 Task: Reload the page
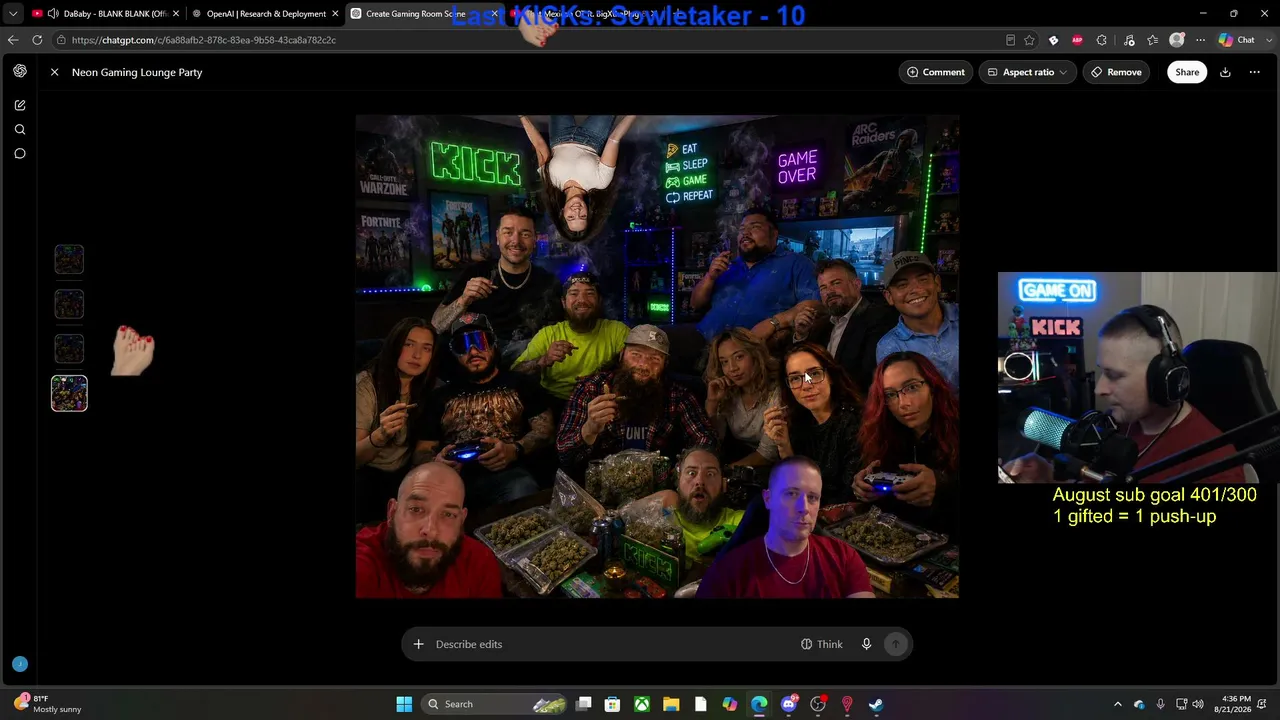pos(37,40)
